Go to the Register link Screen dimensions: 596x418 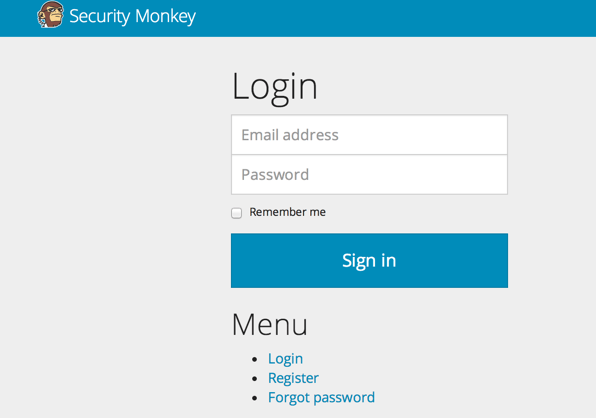click(293, 378)
